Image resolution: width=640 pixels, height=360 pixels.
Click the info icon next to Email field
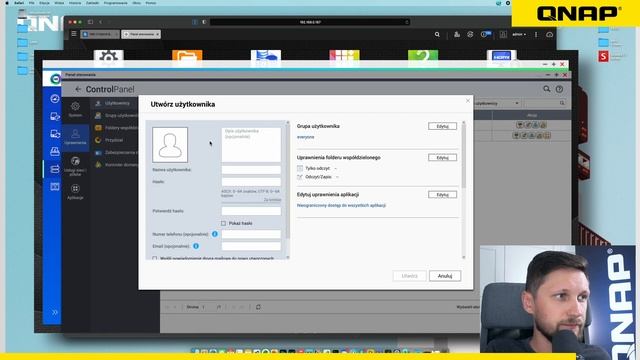coord(196,246)
